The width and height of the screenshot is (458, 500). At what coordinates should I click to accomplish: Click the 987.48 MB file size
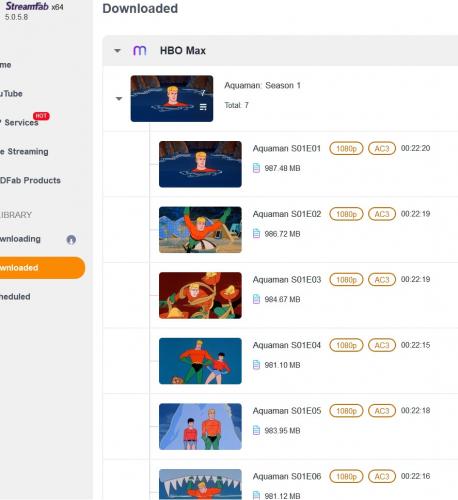point(282,168)
